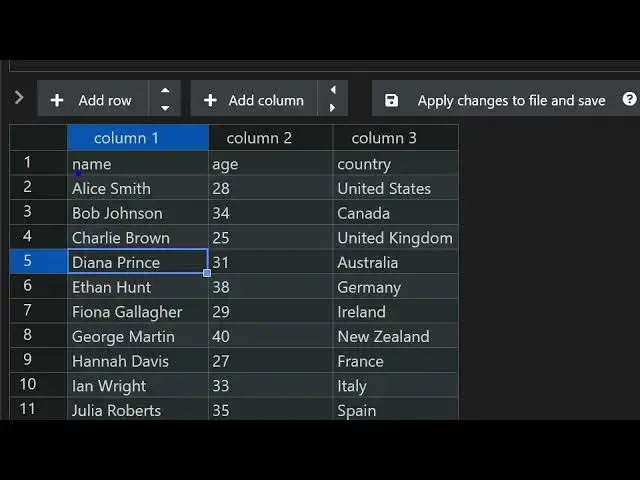
Task: Select the 'Germany' cell
Action: (396, 287)
